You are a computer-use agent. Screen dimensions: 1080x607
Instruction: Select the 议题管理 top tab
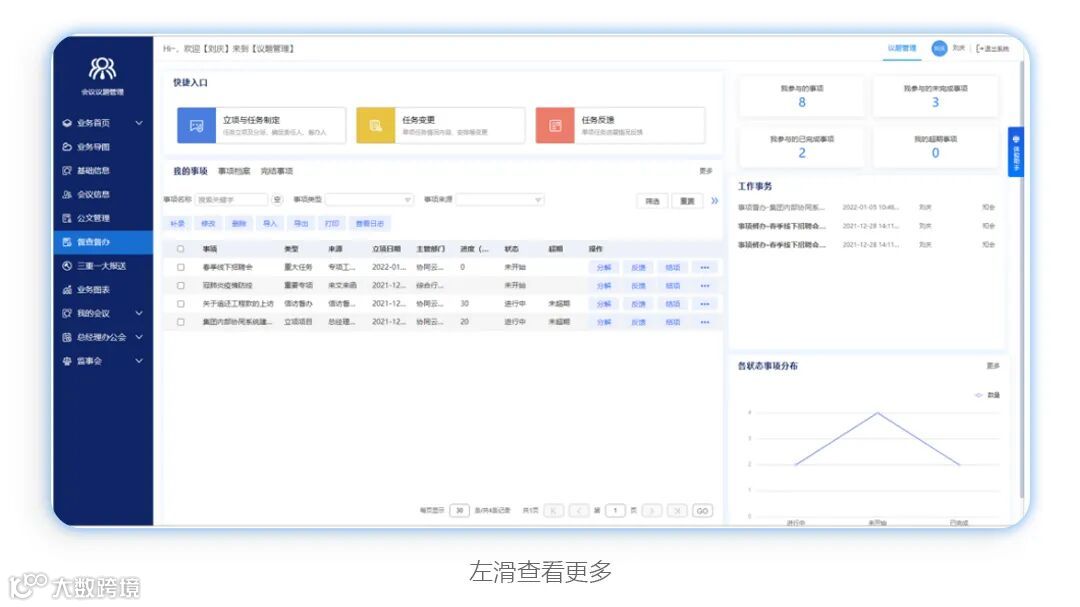(x=902, y=48)
